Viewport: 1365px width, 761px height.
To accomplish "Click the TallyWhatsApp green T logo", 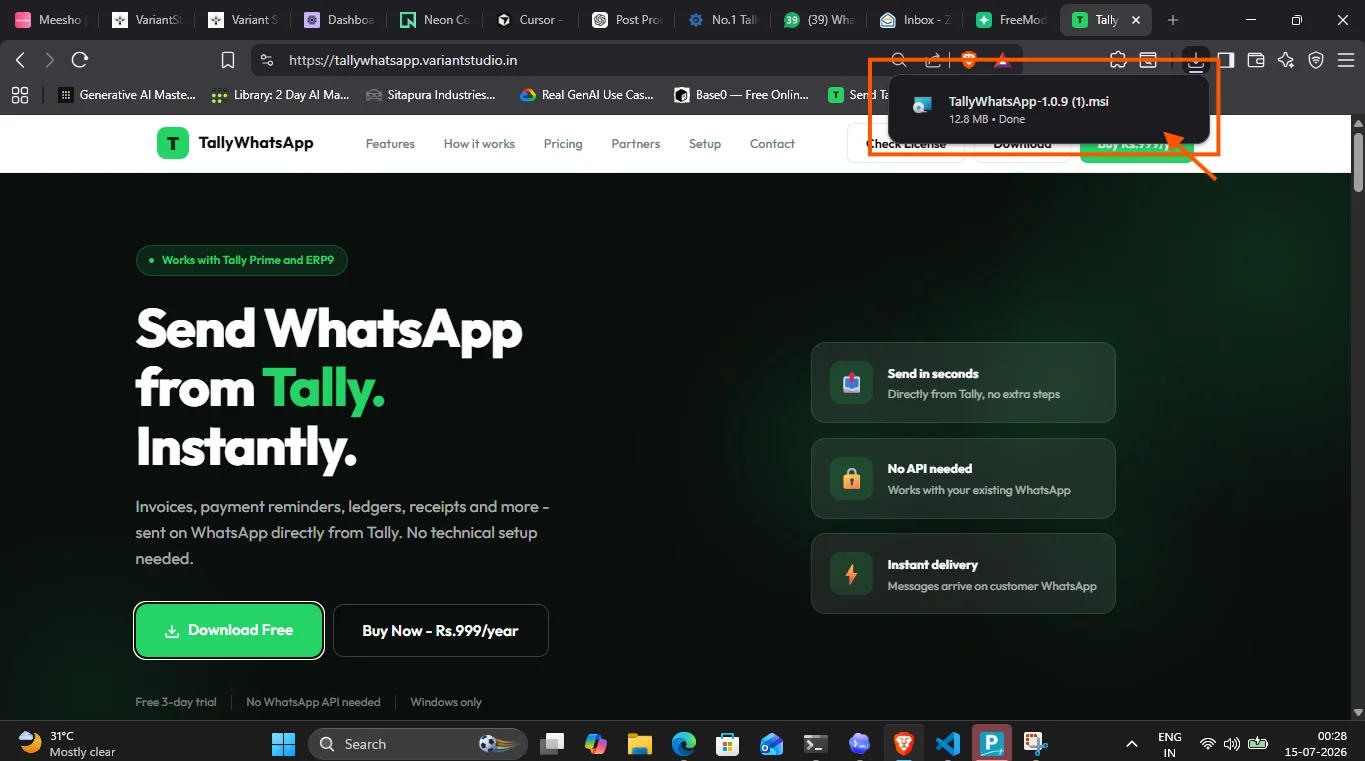I will tap(172, 143).
